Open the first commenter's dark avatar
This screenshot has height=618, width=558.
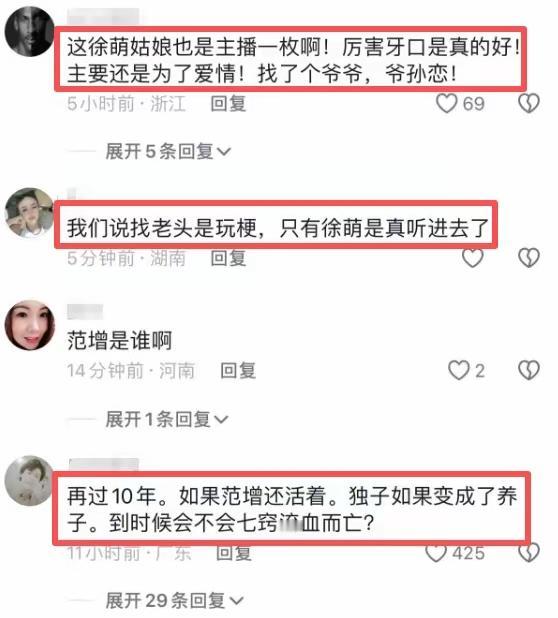(30, 32)
